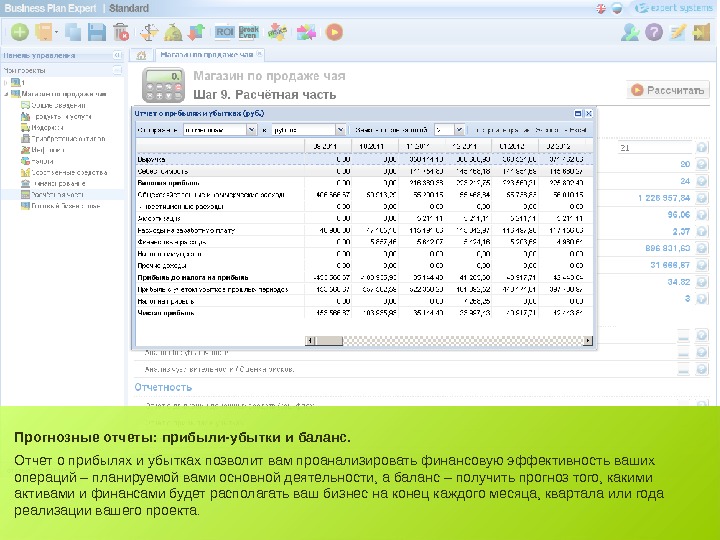Save project with the floppy disk icon

[97, 32]
